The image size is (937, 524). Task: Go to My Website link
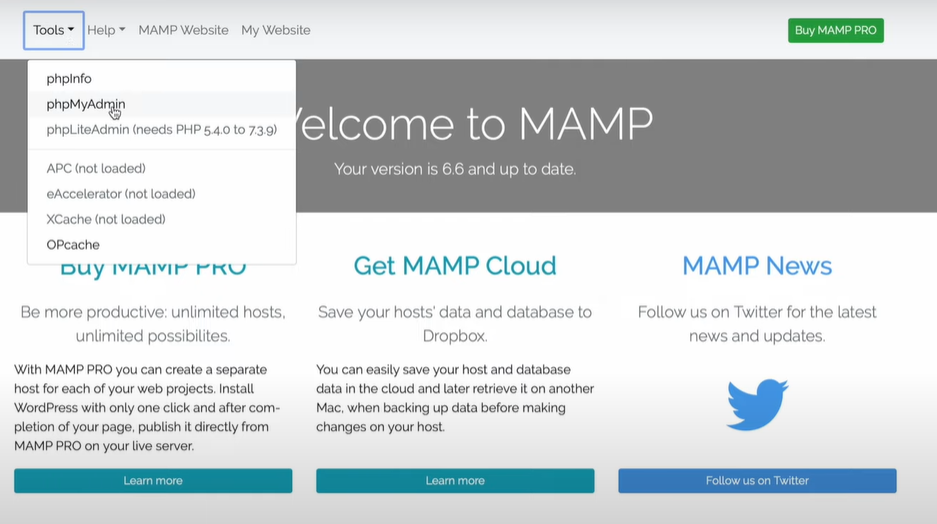pos(276,30)
